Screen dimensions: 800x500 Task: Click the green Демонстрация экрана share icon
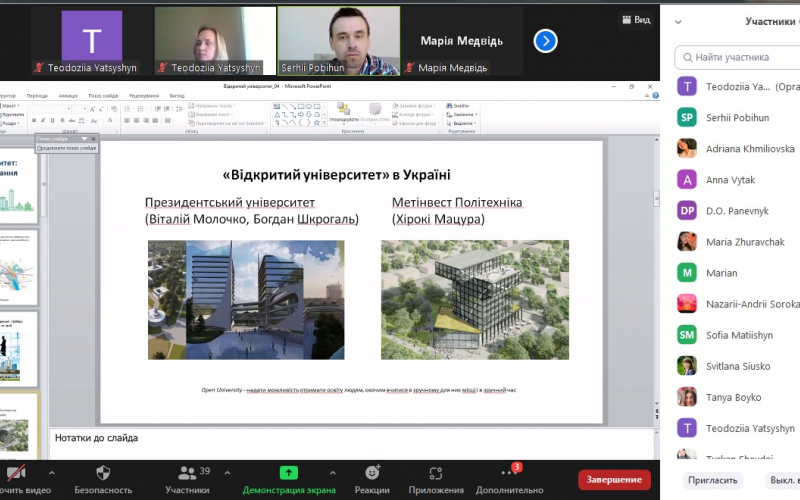289,473
